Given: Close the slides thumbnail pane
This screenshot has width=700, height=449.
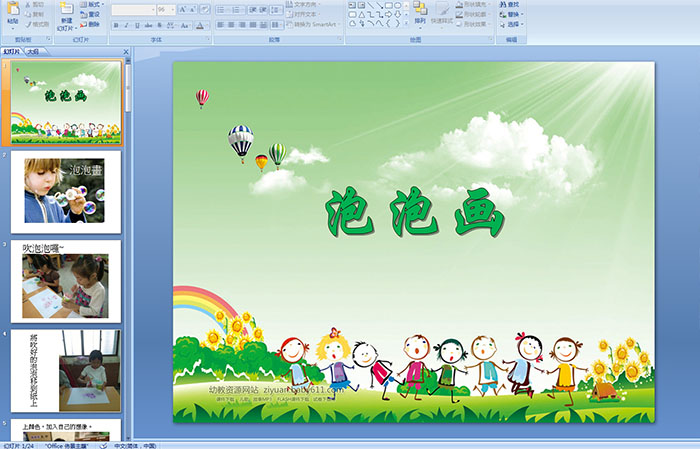Looking at the screenshot, I should click(126, 52).
